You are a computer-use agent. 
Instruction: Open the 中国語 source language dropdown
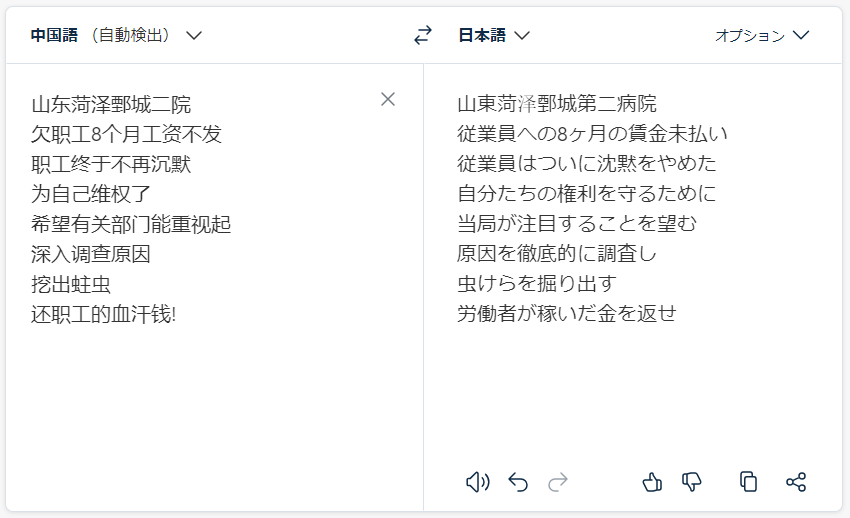tap(116, 35)
